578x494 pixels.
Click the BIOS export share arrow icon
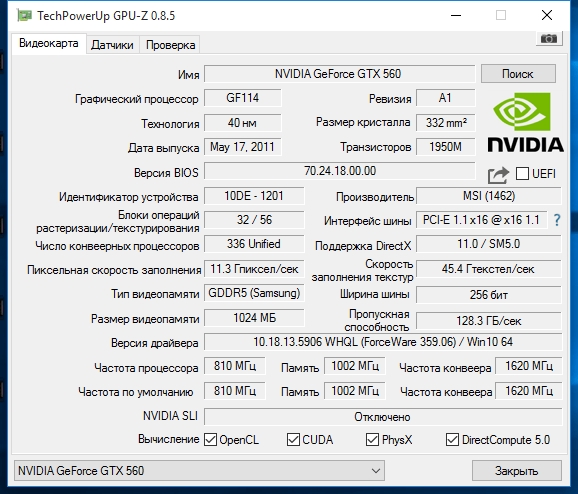coord(498,175)
